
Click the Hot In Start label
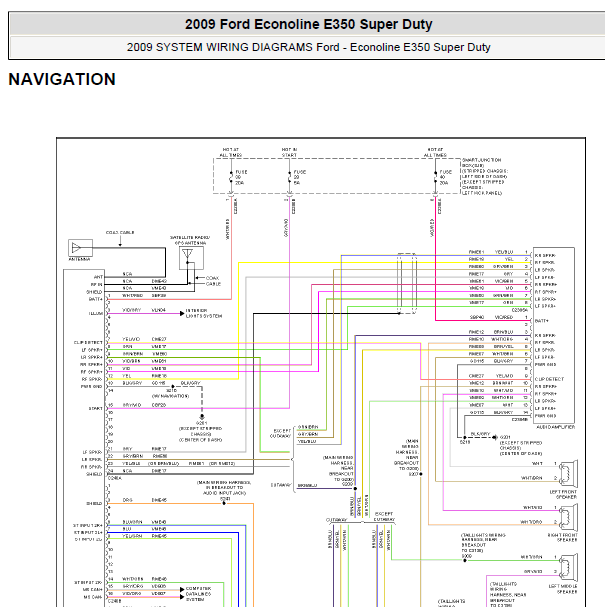(x=289, y=152)
